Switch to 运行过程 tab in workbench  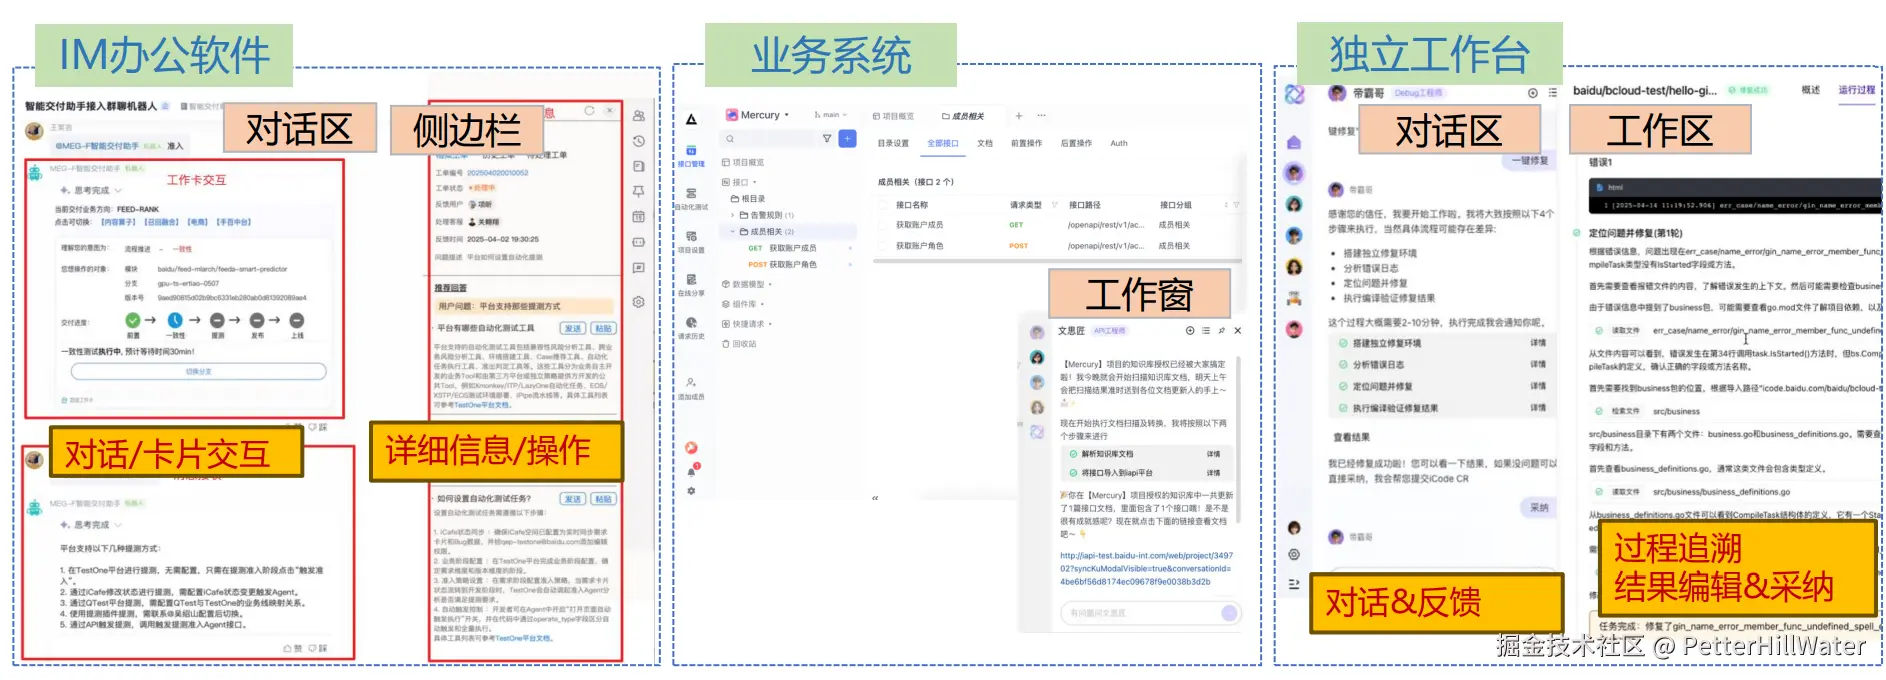click(x=1857, y=90)
